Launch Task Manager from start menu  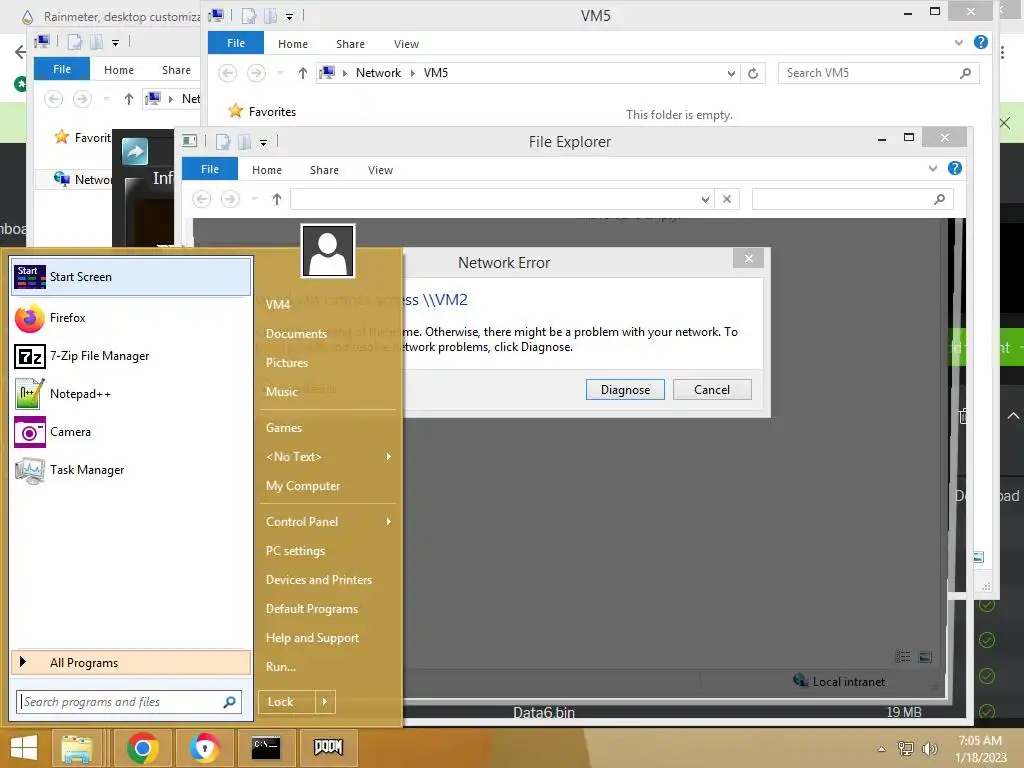pos(131,470)
